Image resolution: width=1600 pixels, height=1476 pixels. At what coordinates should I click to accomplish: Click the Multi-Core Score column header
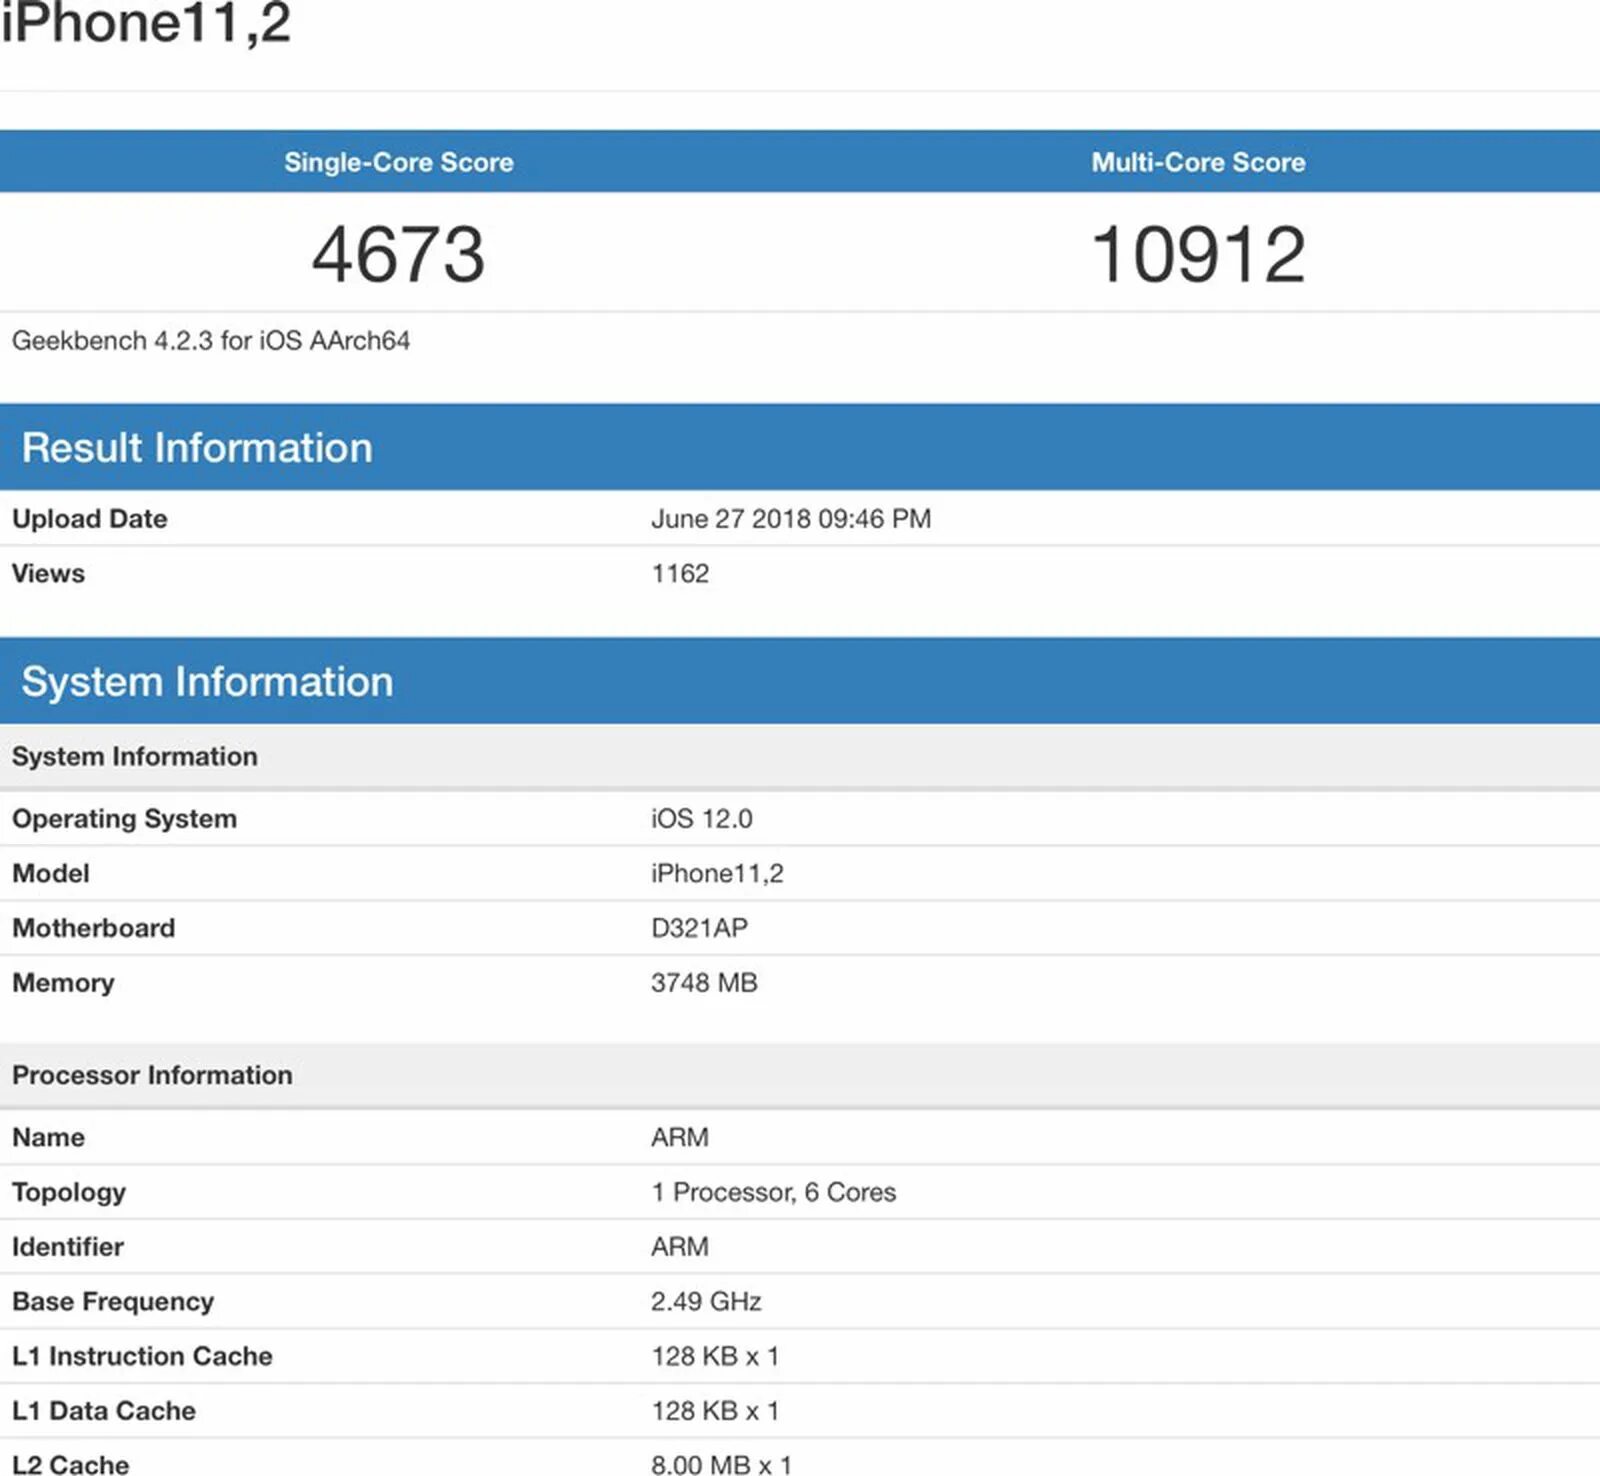click(1197, 162)
